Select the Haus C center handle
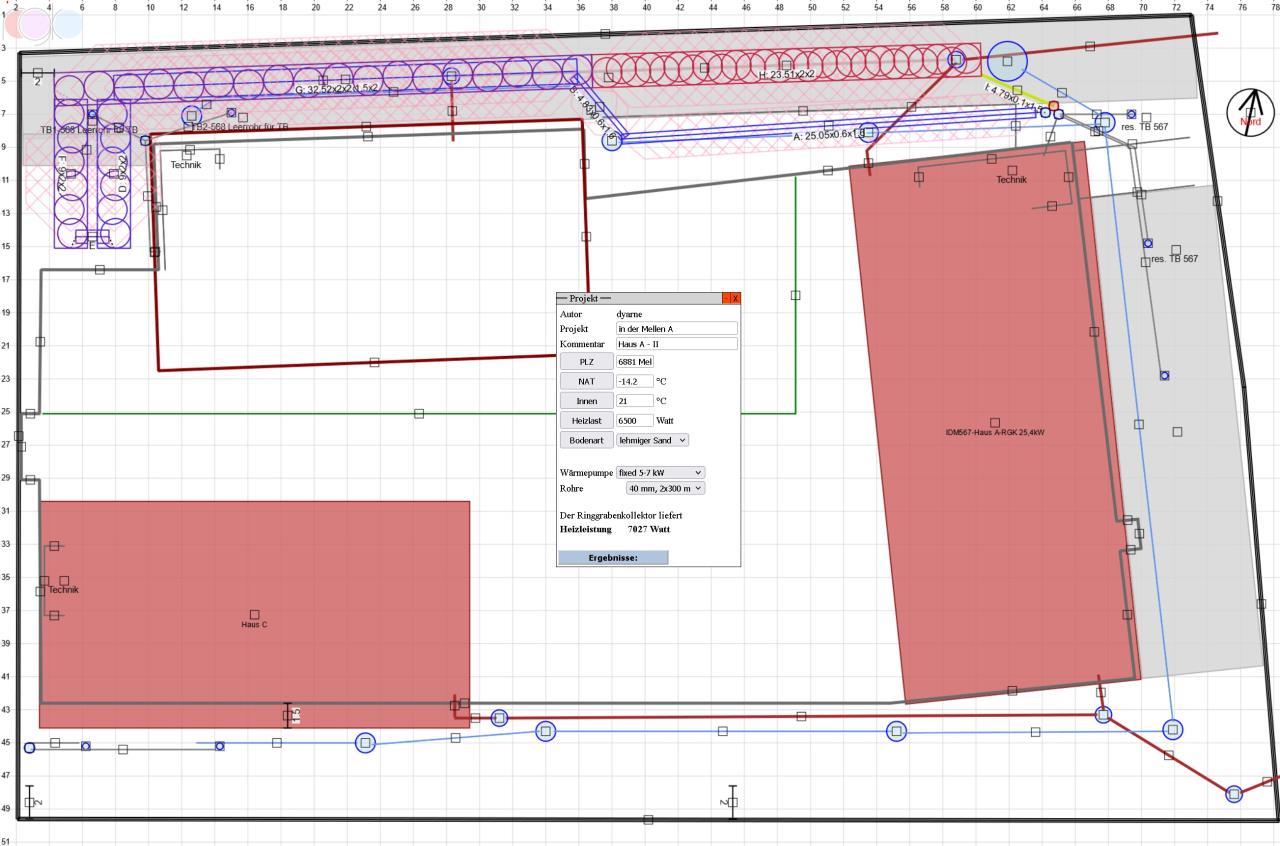 (x=254, y=614)
